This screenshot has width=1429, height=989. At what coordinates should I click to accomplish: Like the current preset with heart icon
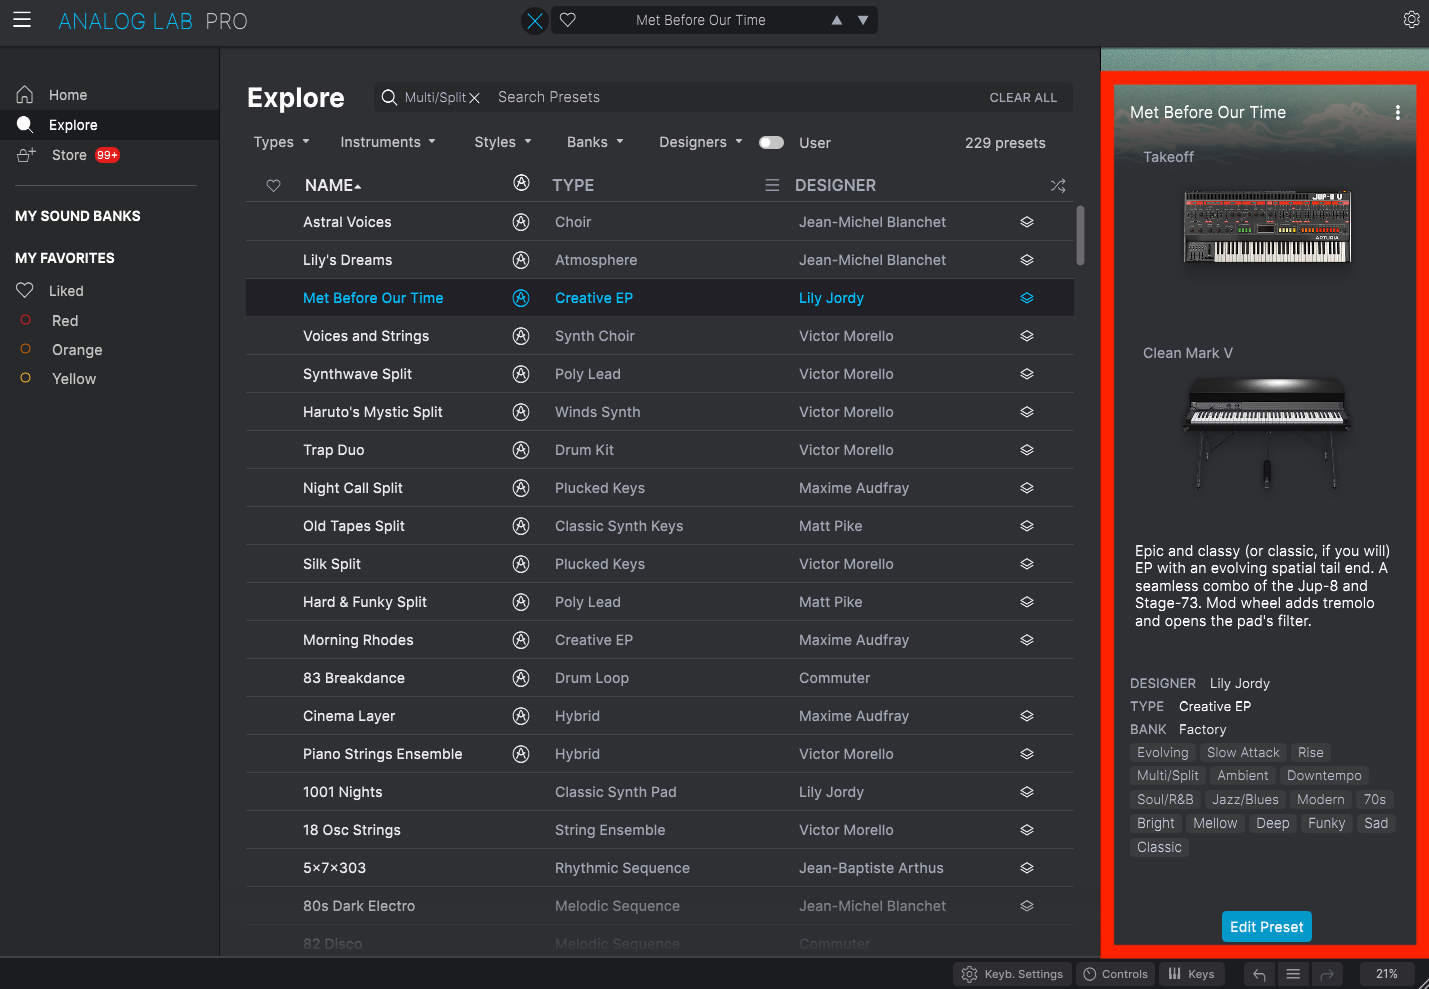[x=568, y=20]
